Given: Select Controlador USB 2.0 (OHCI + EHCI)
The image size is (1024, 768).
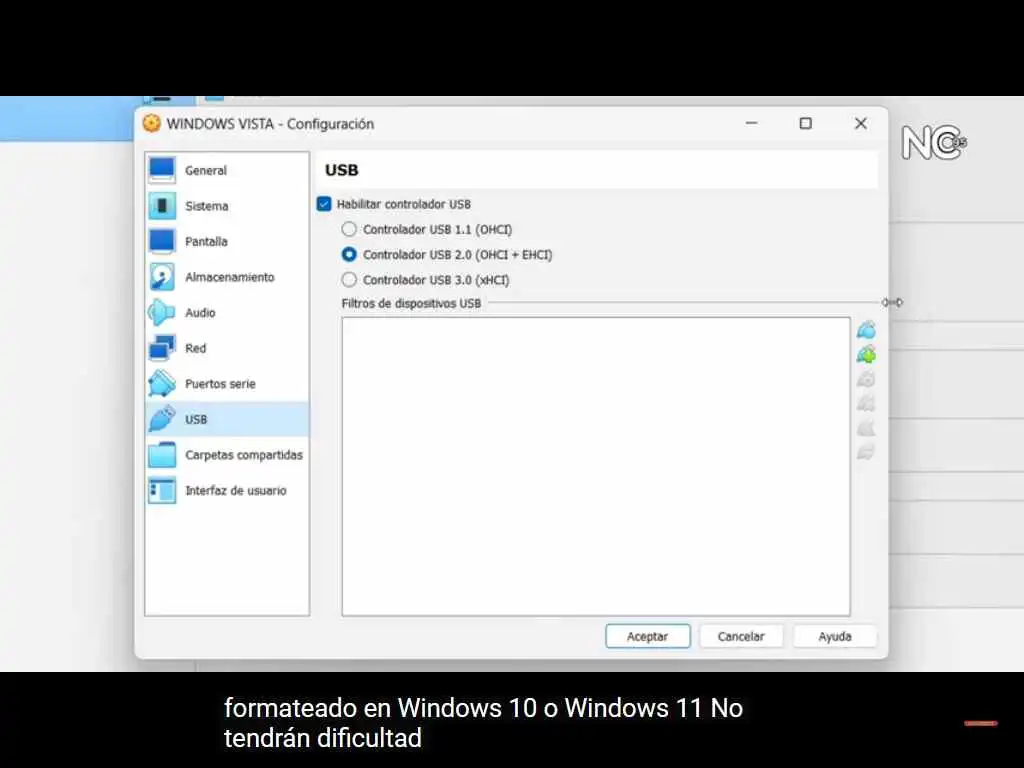Looking at the screenshot, I should pyautogui.click(x=349, y=254).
